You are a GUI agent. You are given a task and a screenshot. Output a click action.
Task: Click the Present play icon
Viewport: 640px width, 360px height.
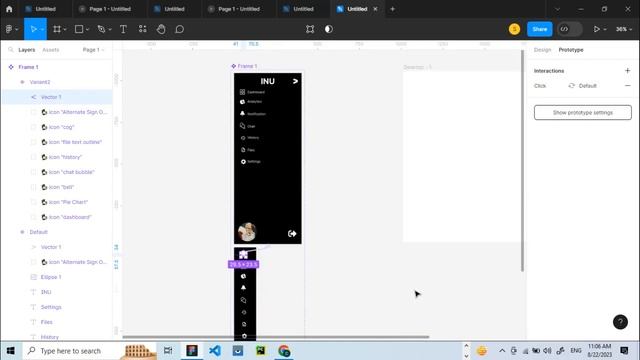click(x=597, y=29)
